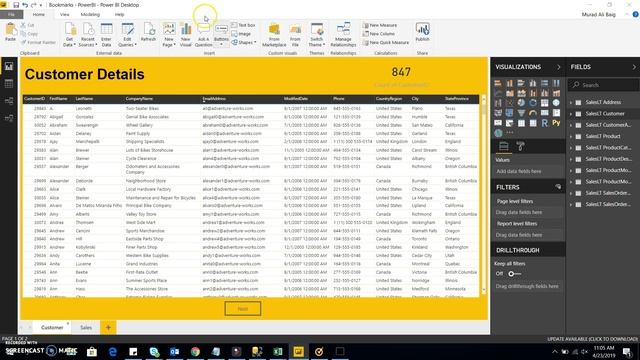
Task: Click the New Visual icon
Action: pos(186,35)
